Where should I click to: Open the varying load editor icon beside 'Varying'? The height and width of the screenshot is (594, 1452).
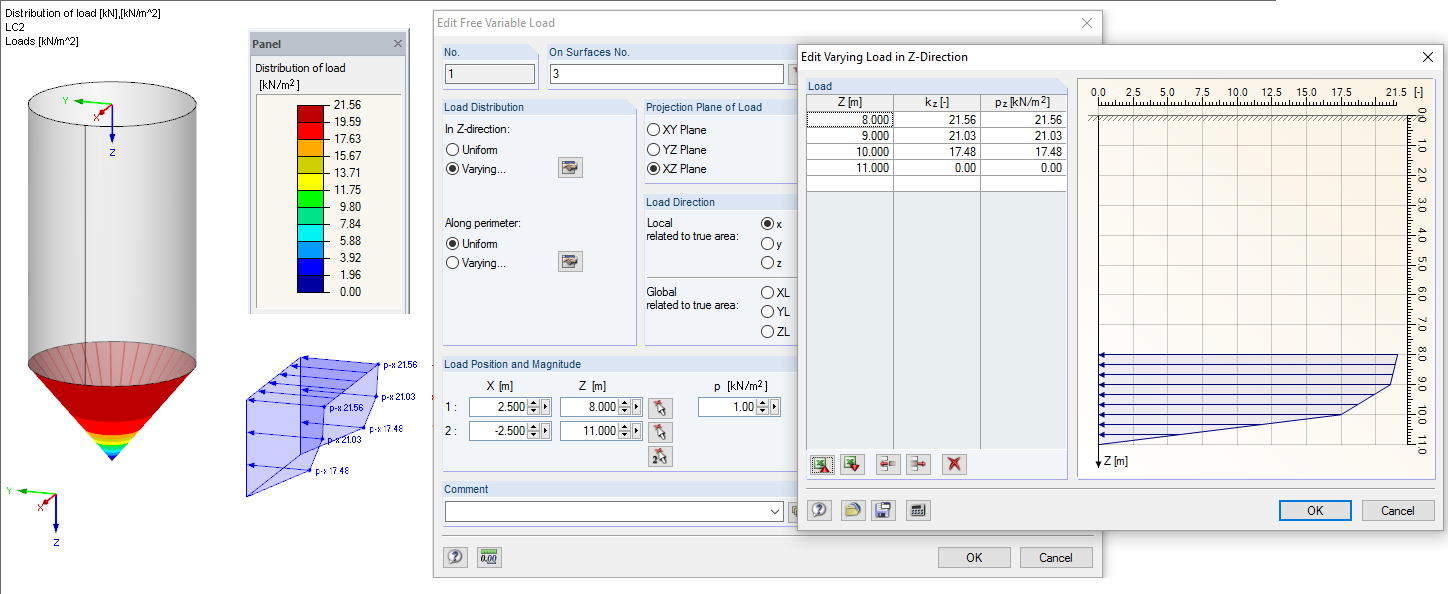[x=570, y=167]
